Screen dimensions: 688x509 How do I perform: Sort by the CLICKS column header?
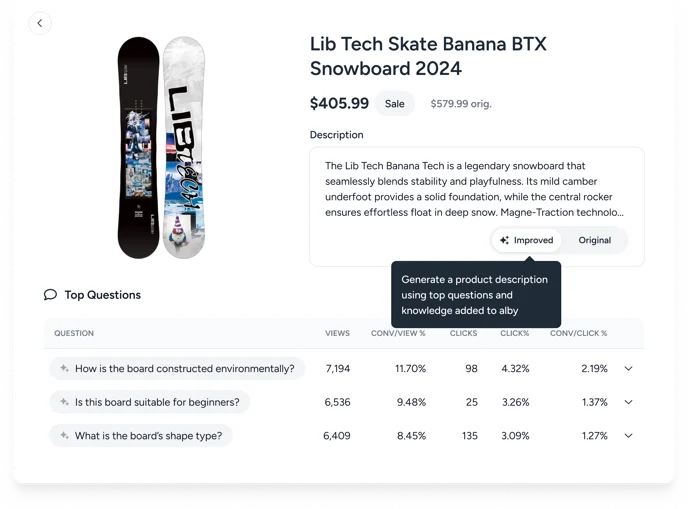pos(463,333)
